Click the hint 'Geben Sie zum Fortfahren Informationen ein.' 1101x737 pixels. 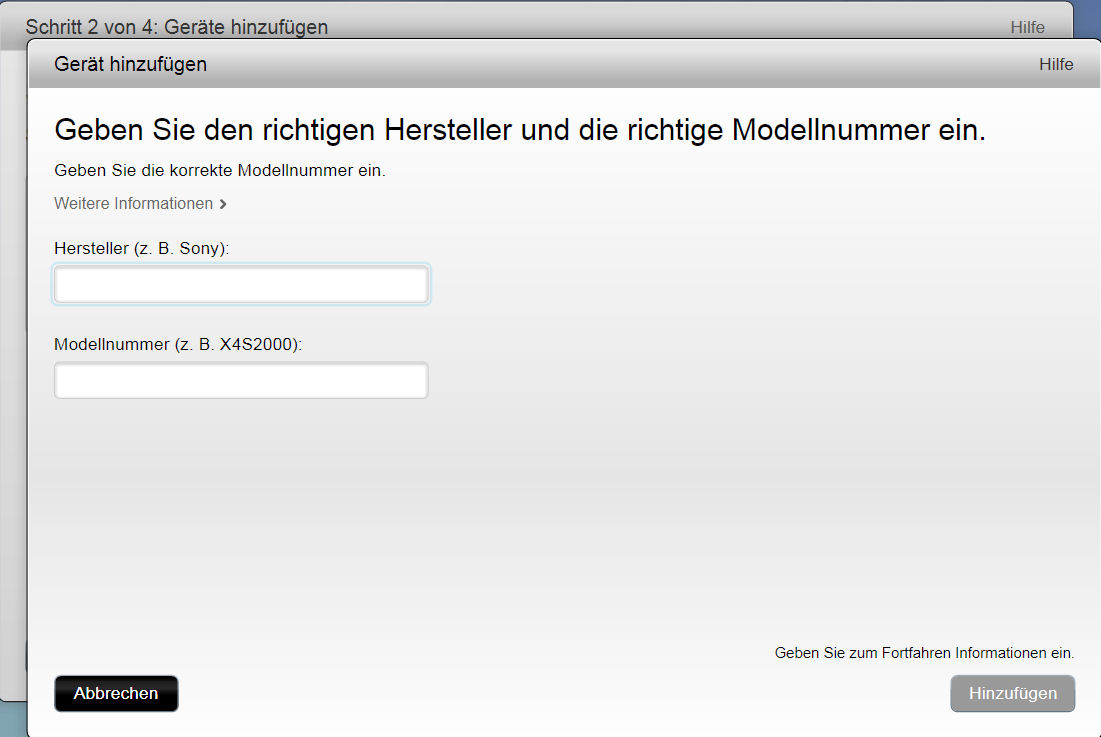(924, 653)
